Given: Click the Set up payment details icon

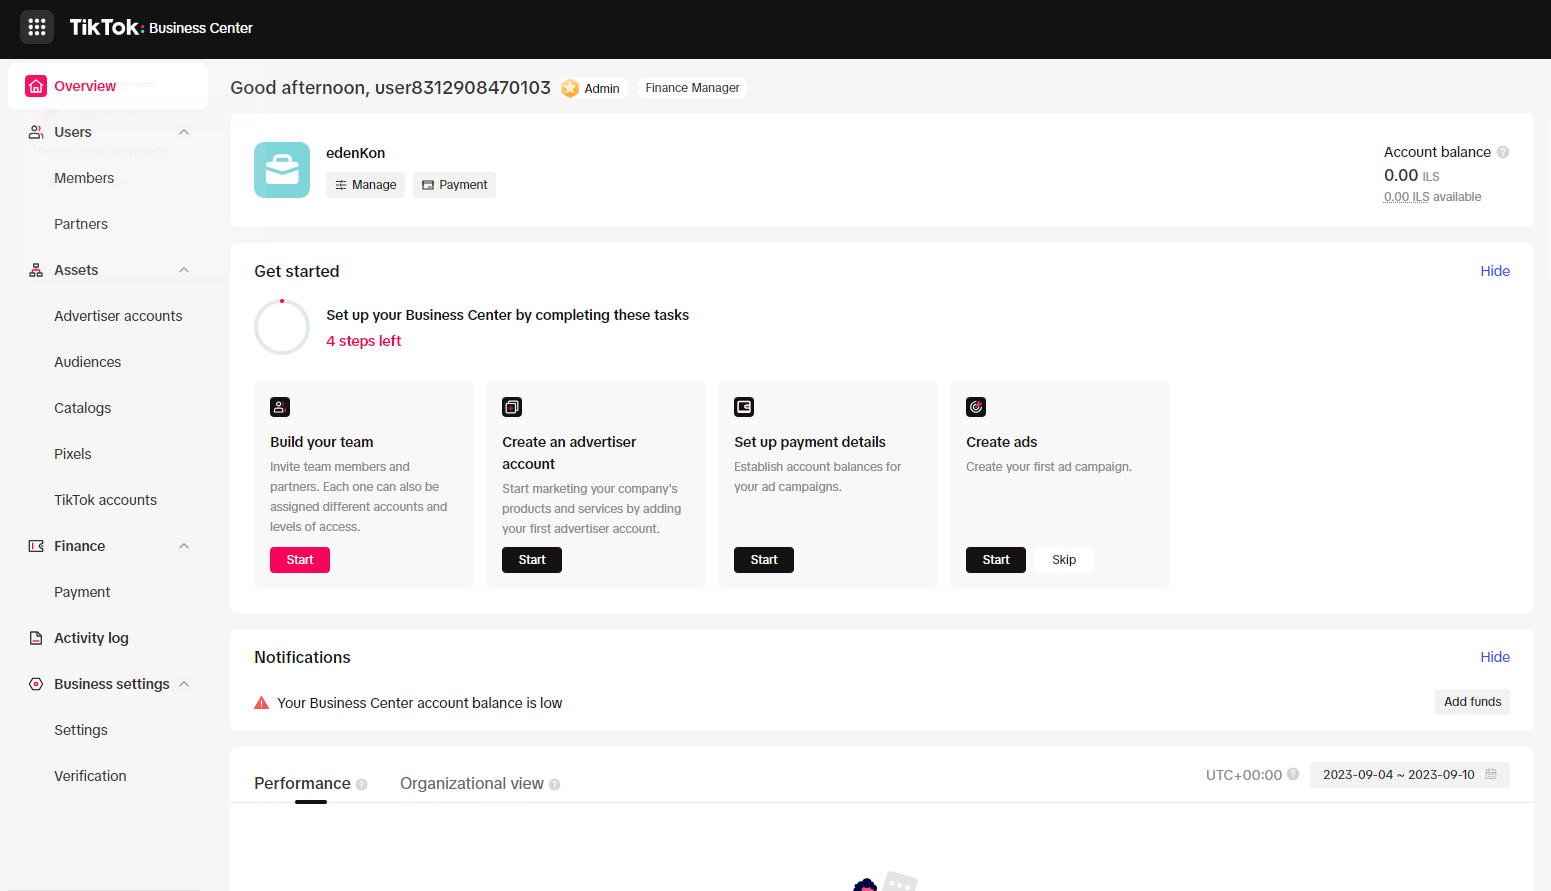Looking at the screenshot, I should [x=744, y=407].
